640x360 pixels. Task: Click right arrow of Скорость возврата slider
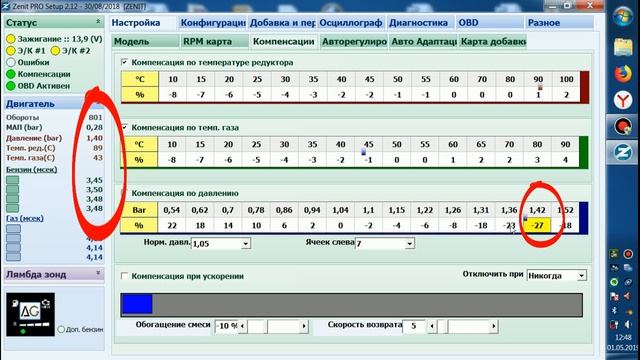pyautogui.click(x=493, y=326)
